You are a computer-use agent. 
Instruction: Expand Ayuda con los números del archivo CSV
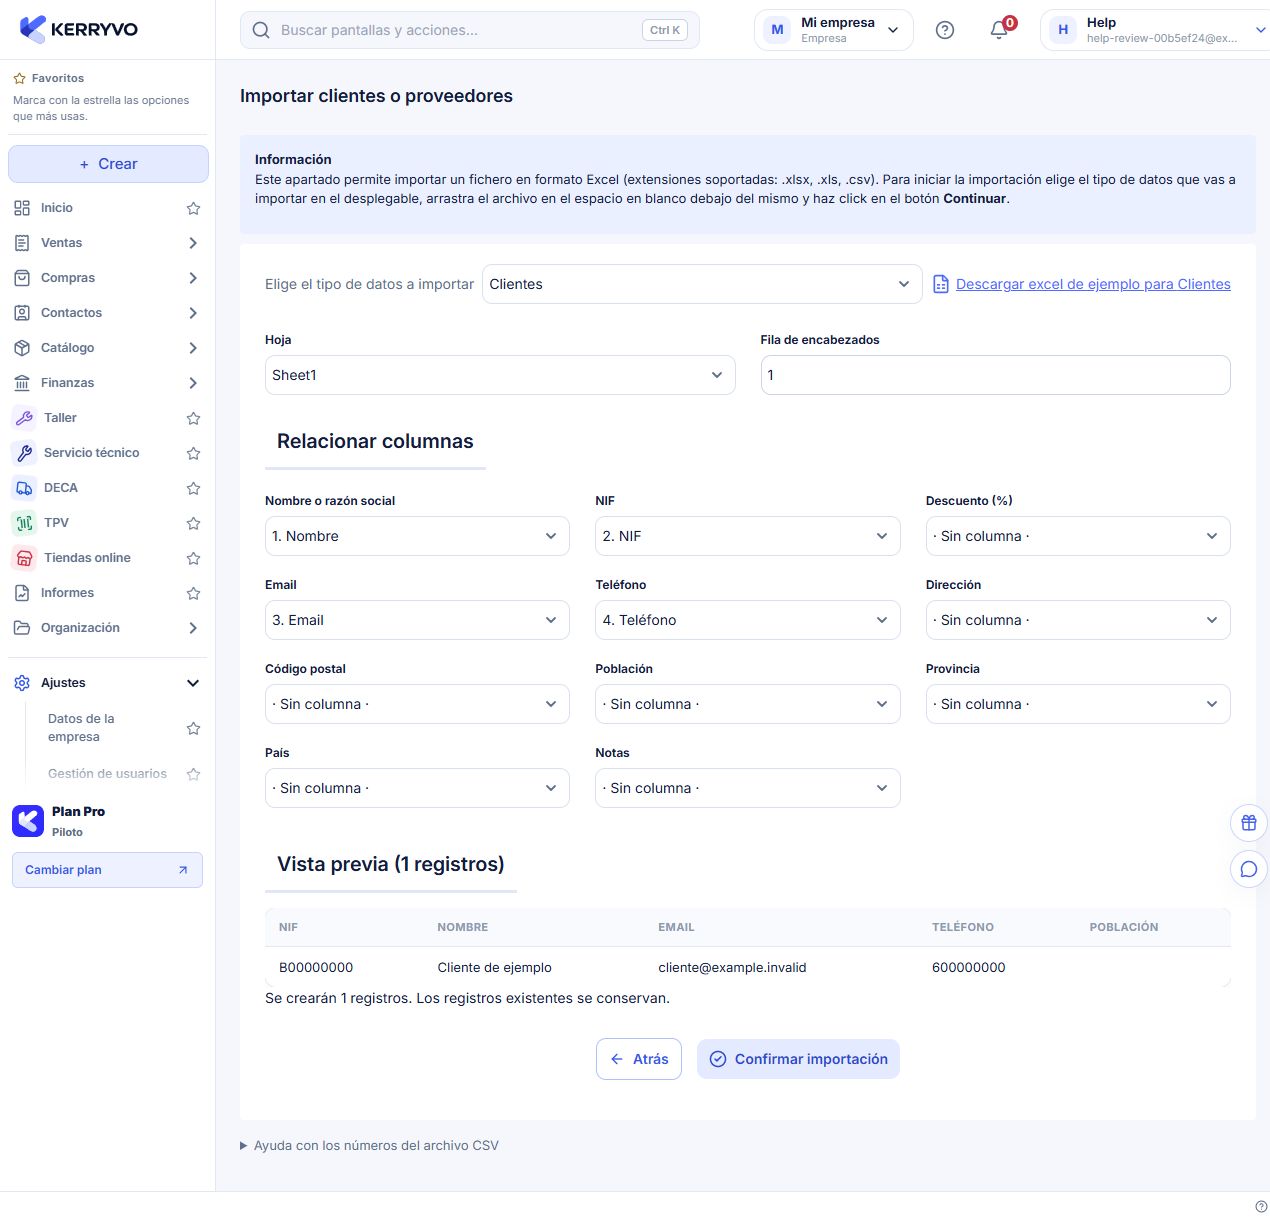[369, 1146]
